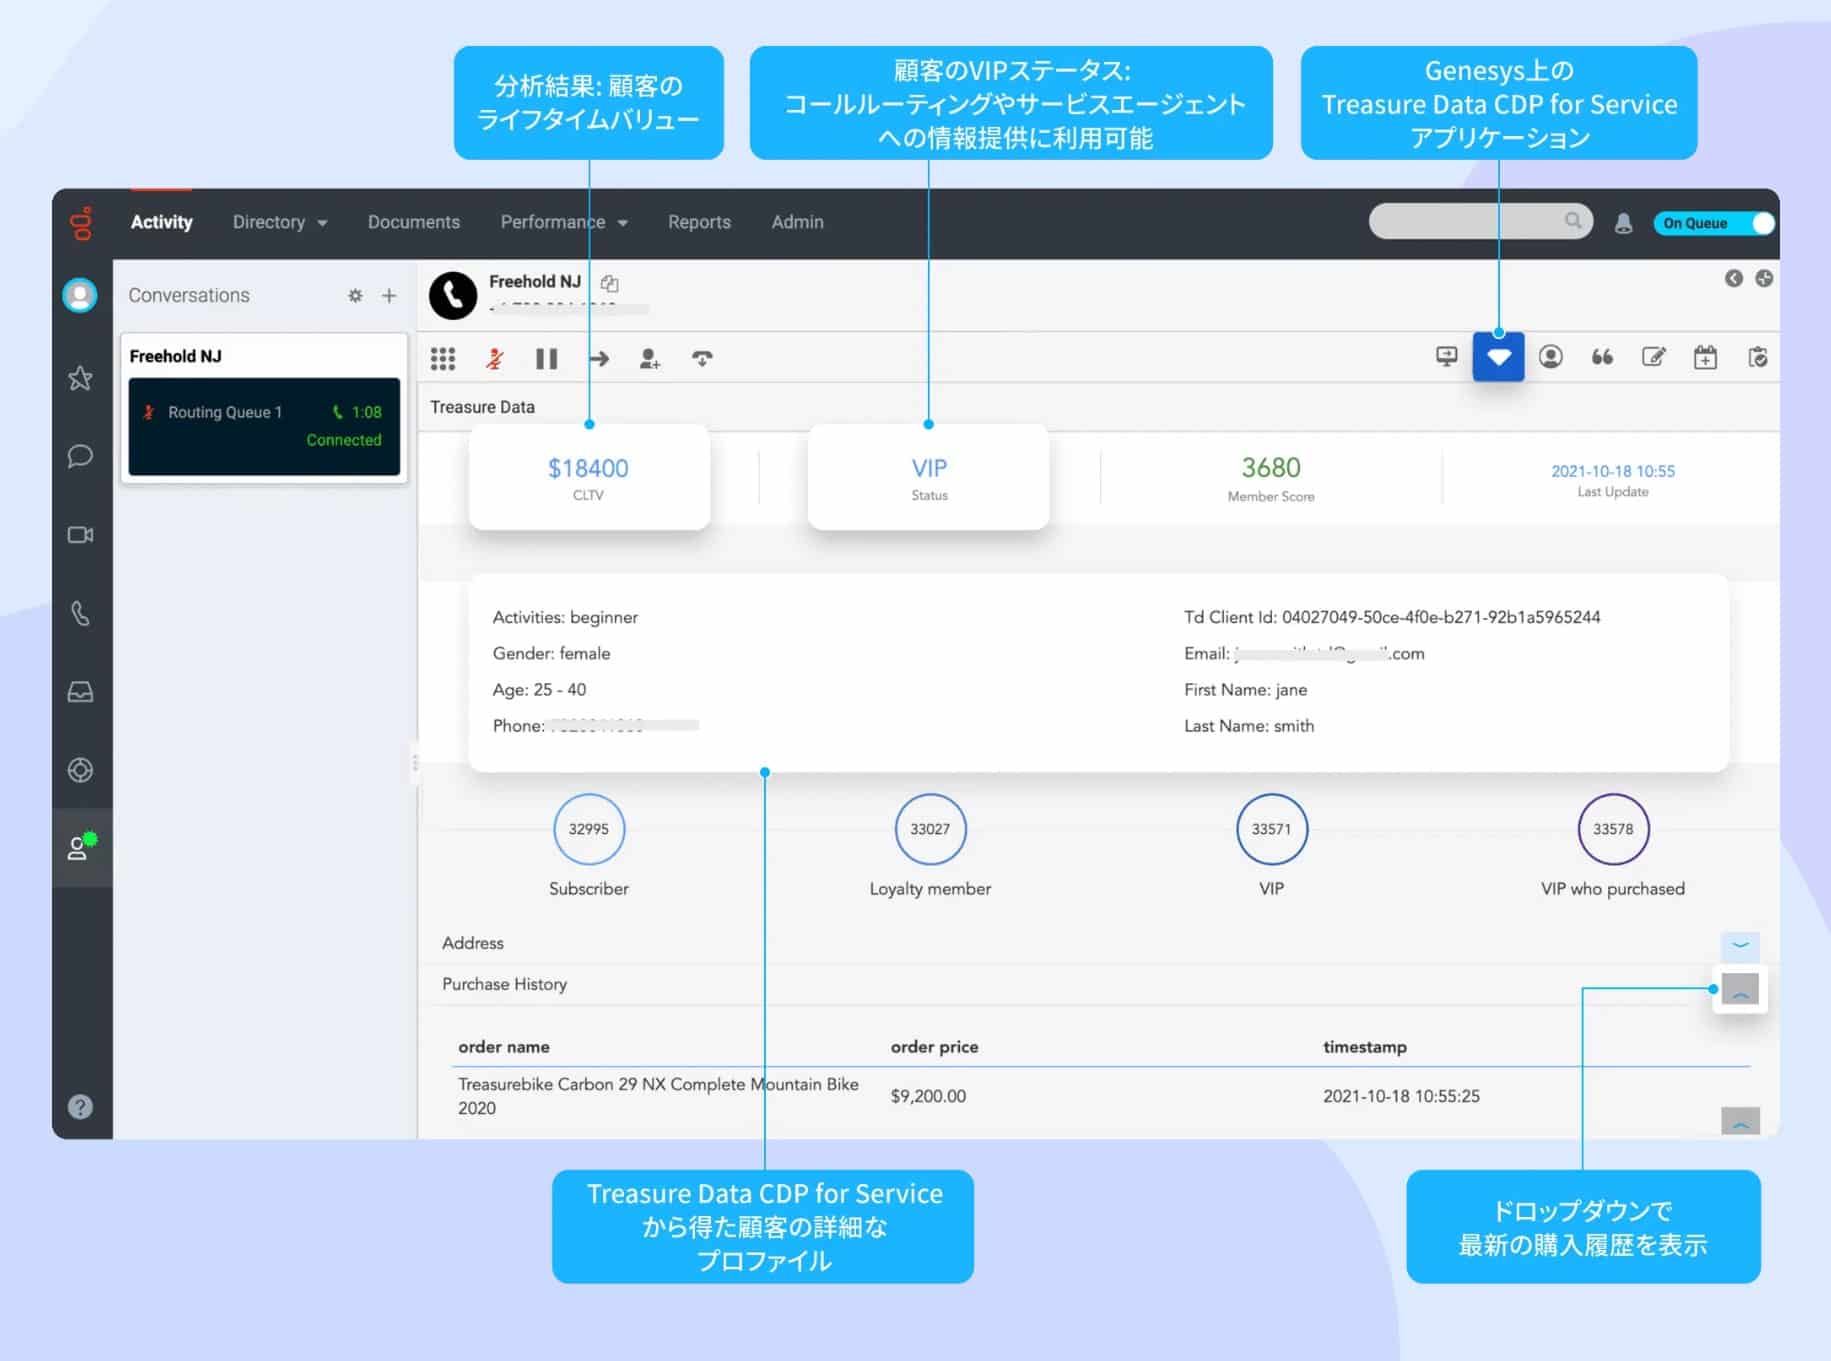This screenshot has height=1361, width=1831.
Task: Open the Performance dropdown menu
Action: (564, 222)
